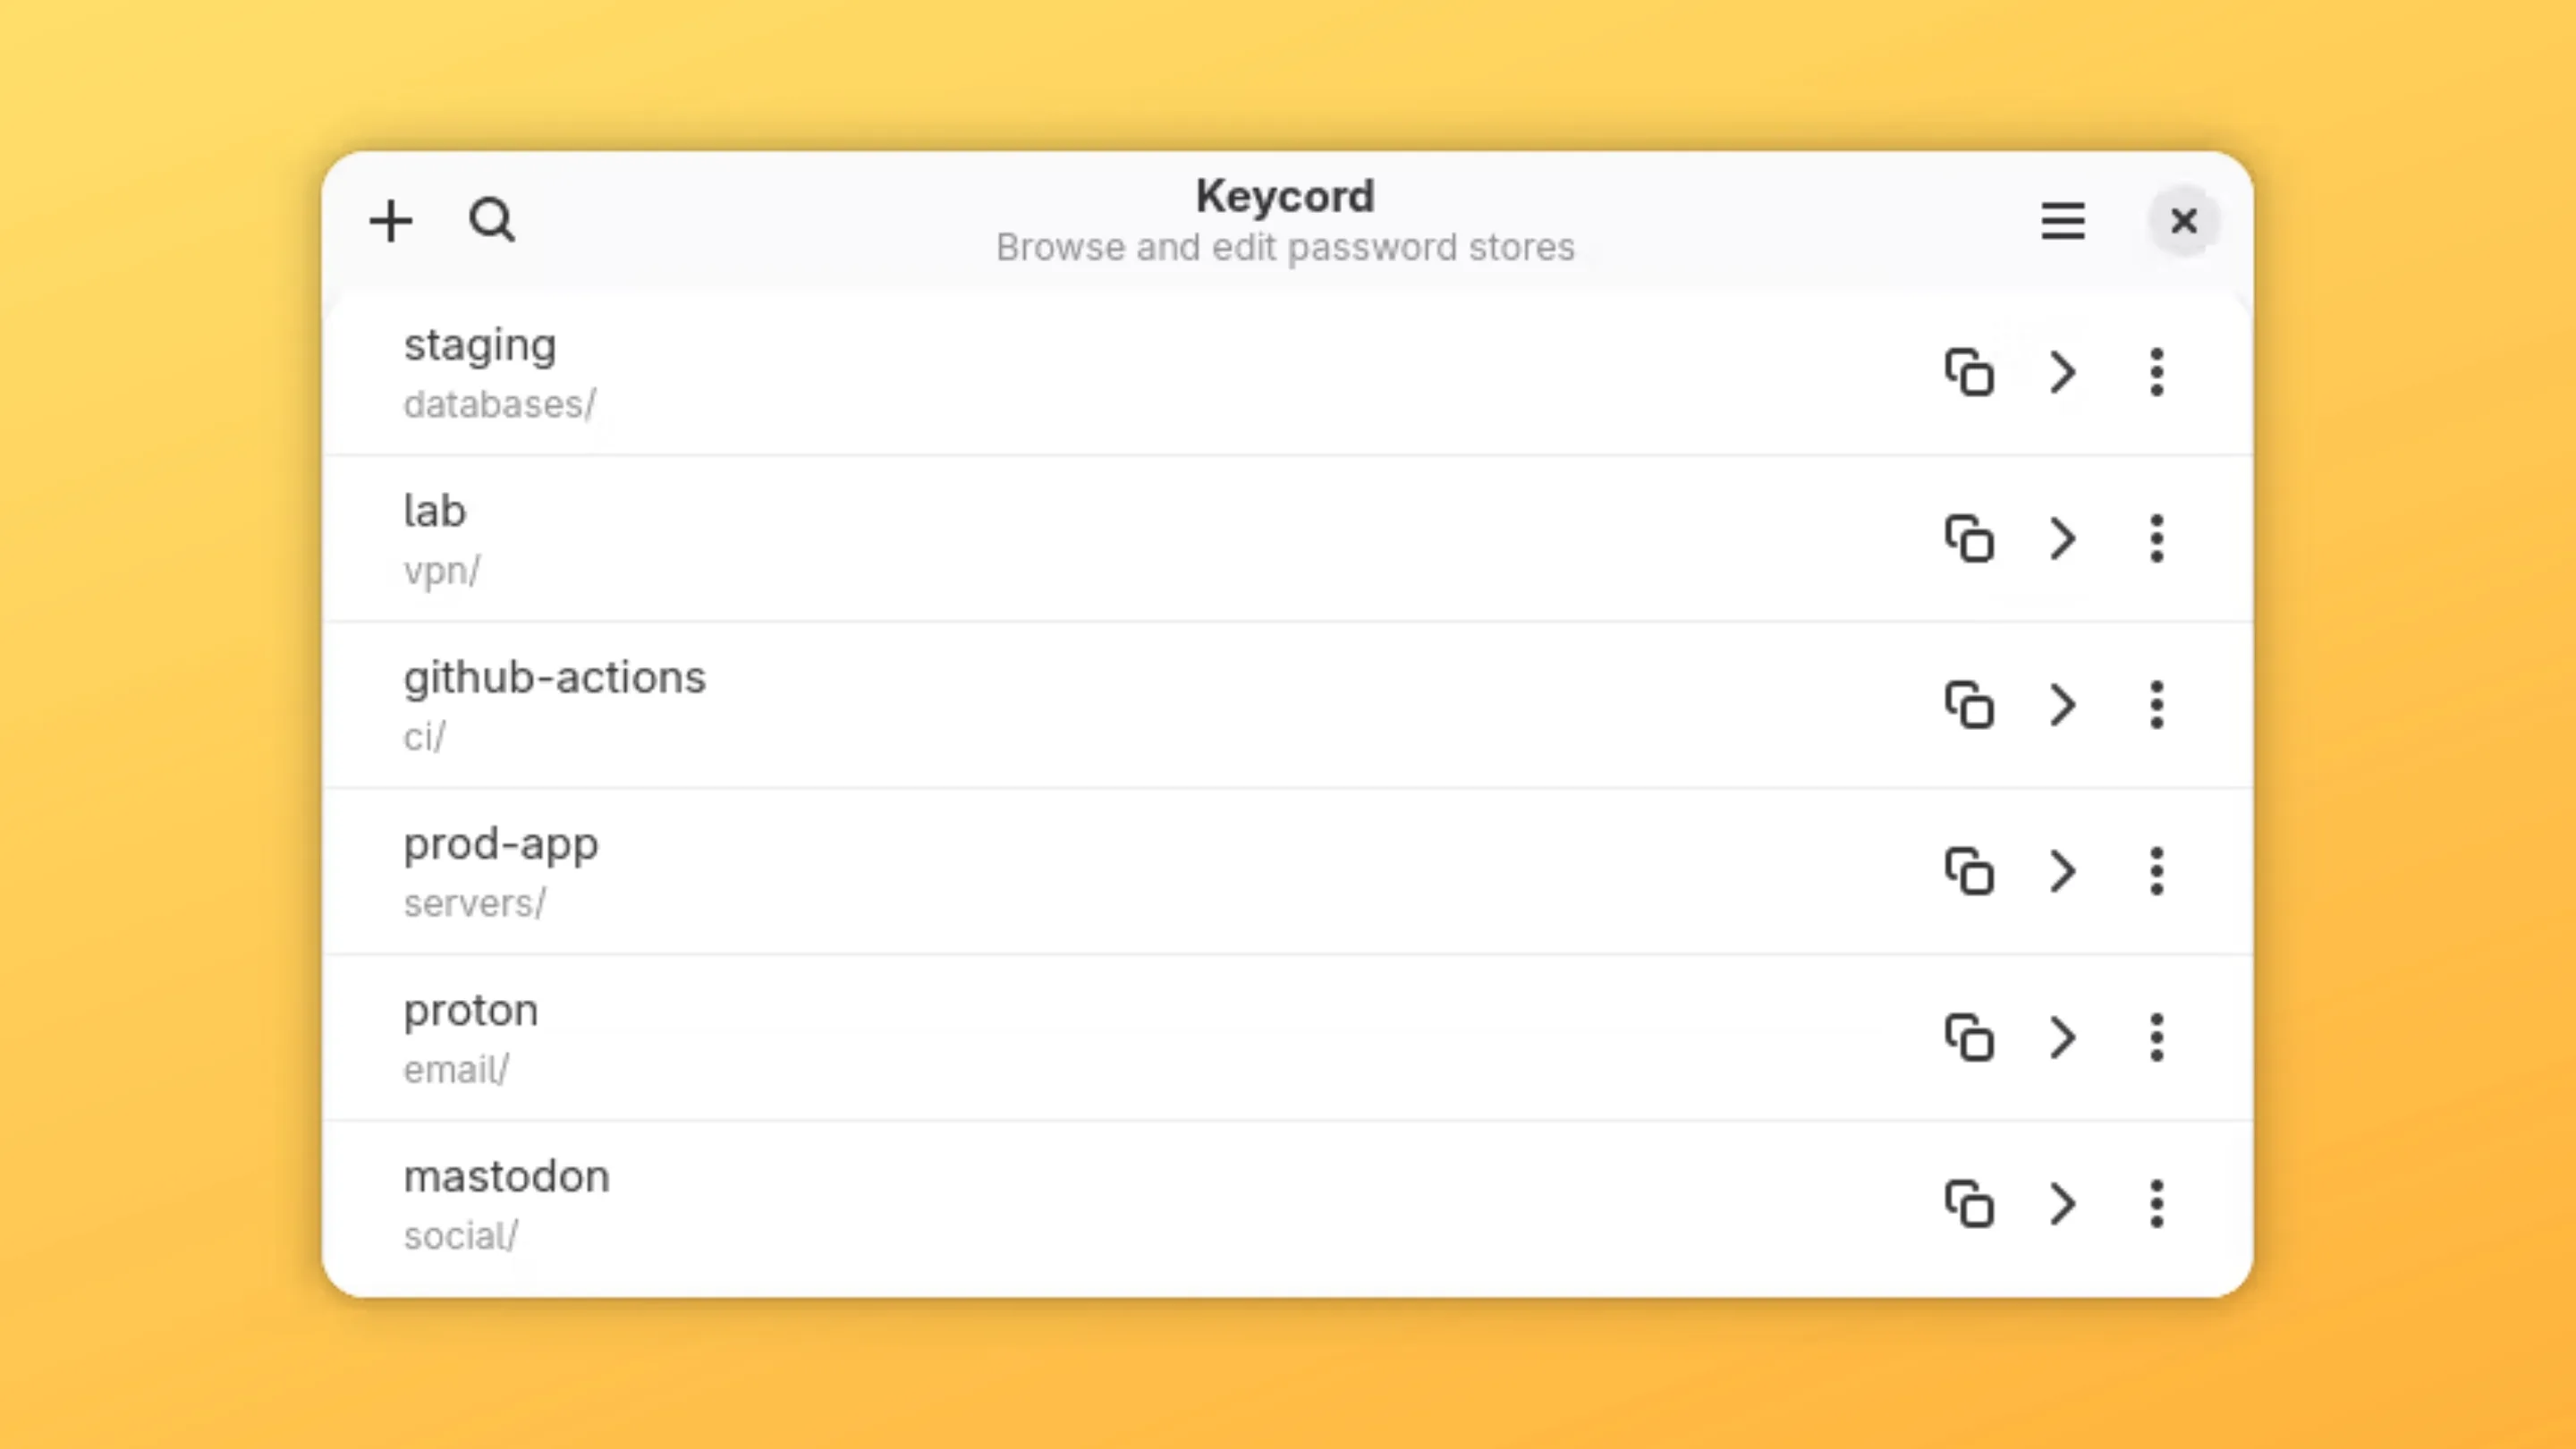Open prod-app entry details via chevron
The width and height of the screenshot is (2576, 1449).
[x=2062, y=871]
